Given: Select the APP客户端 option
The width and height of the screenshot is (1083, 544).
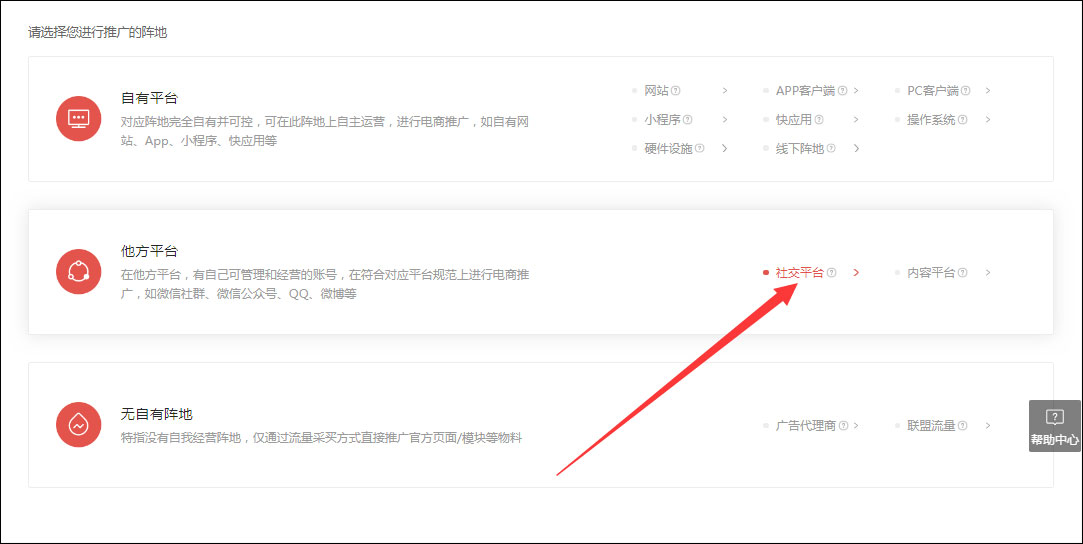Looking at the screenshot, I should [805, 90].
